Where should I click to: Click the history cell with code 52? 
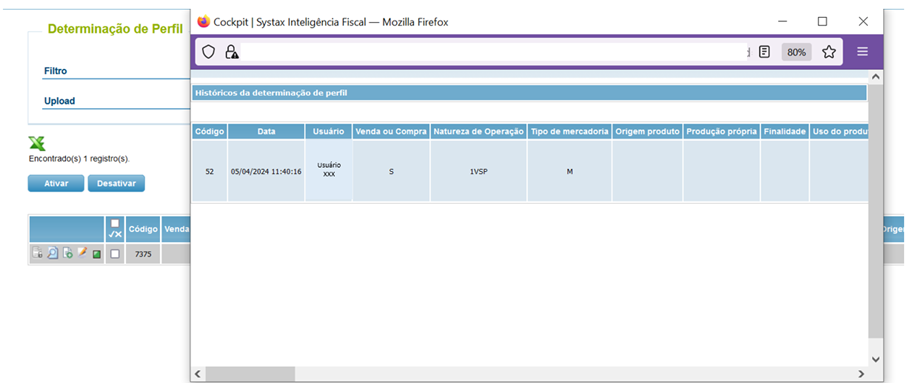210,171
